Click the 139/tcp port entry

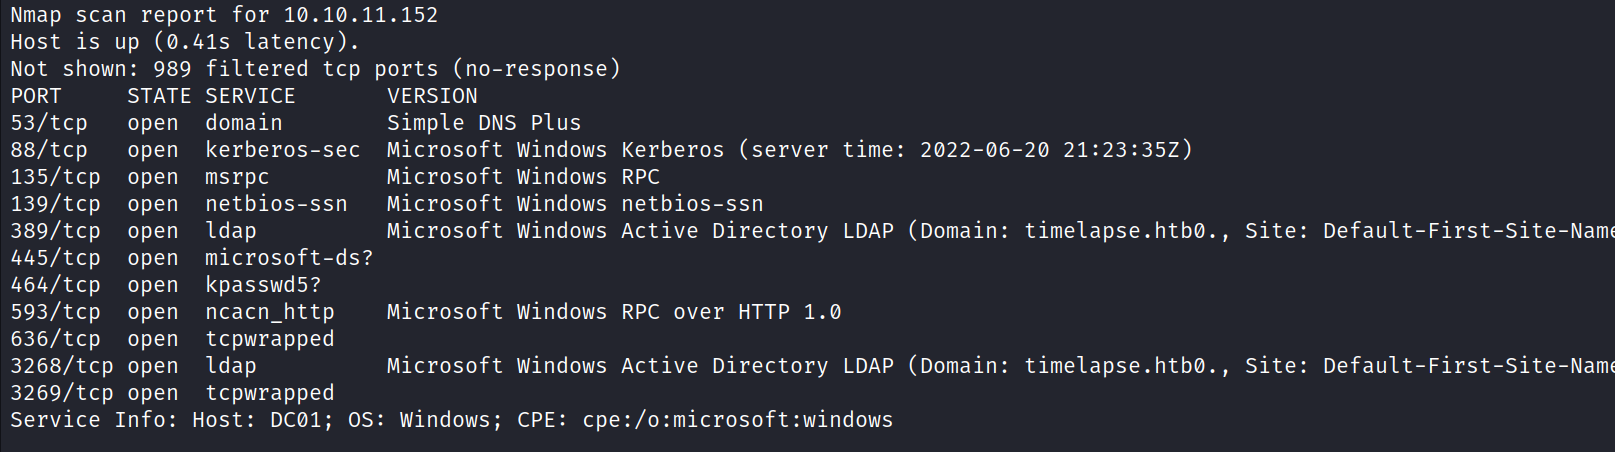55,204
